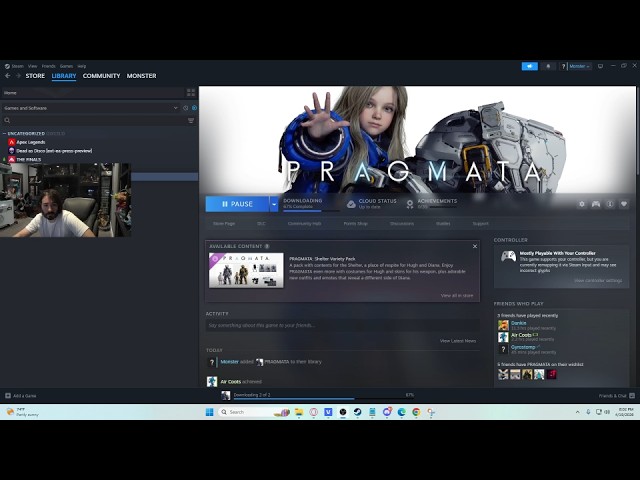This screenshot has width=640, height=480.
Task: Select Apex Legends in the library list
Action: 31,142
